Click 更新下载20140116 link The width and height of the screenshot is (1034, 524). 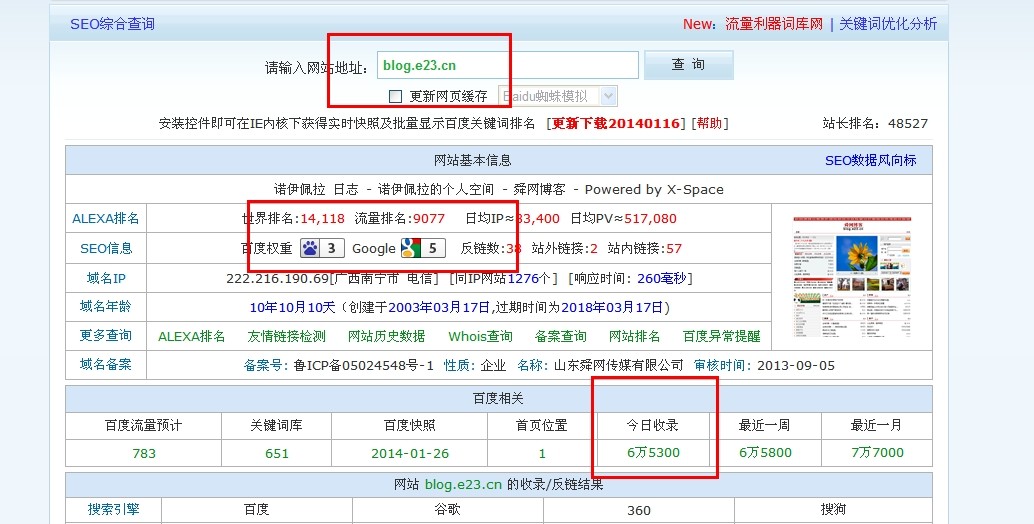point(616,123)
